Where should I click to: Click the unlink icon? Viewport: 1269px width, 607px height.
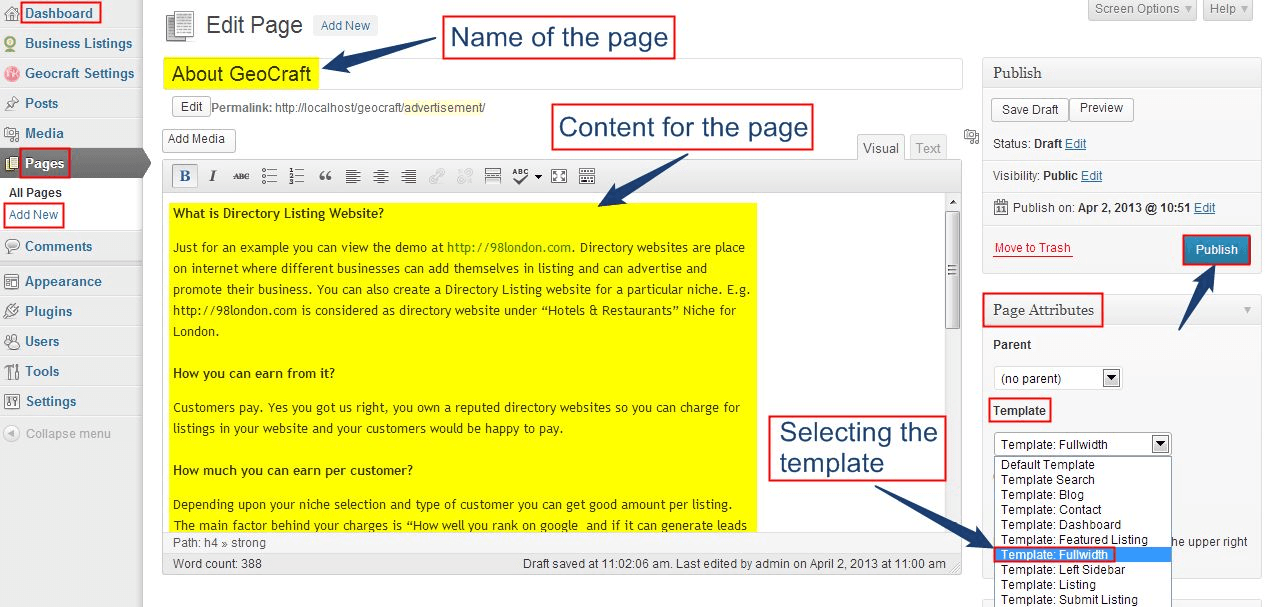click(x=464, y=176)
